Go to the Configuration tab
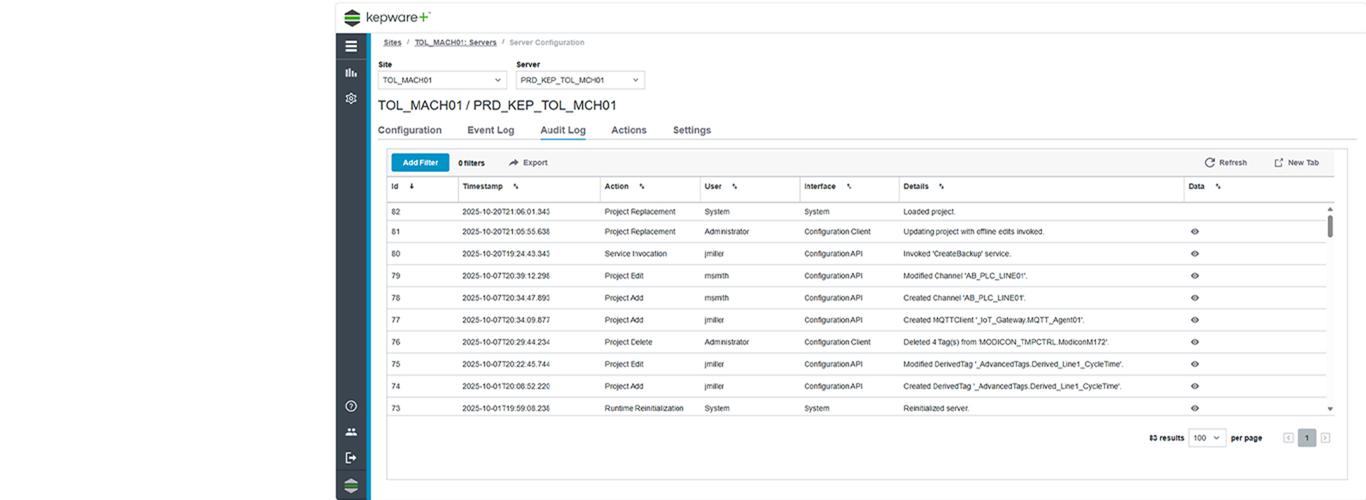The height and width of the screenshot is (500, 1366). 409,130
